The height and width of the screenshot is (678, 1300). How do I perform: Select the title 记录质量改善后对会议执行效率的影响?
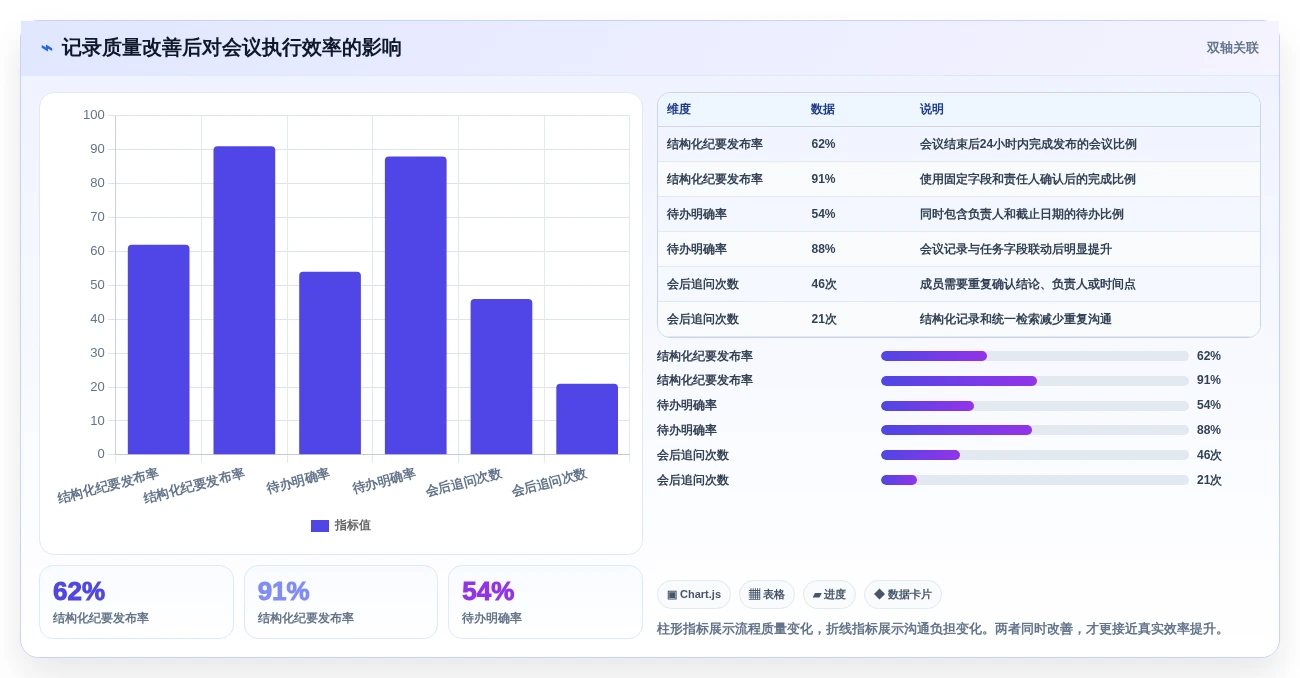click(232, 48)
